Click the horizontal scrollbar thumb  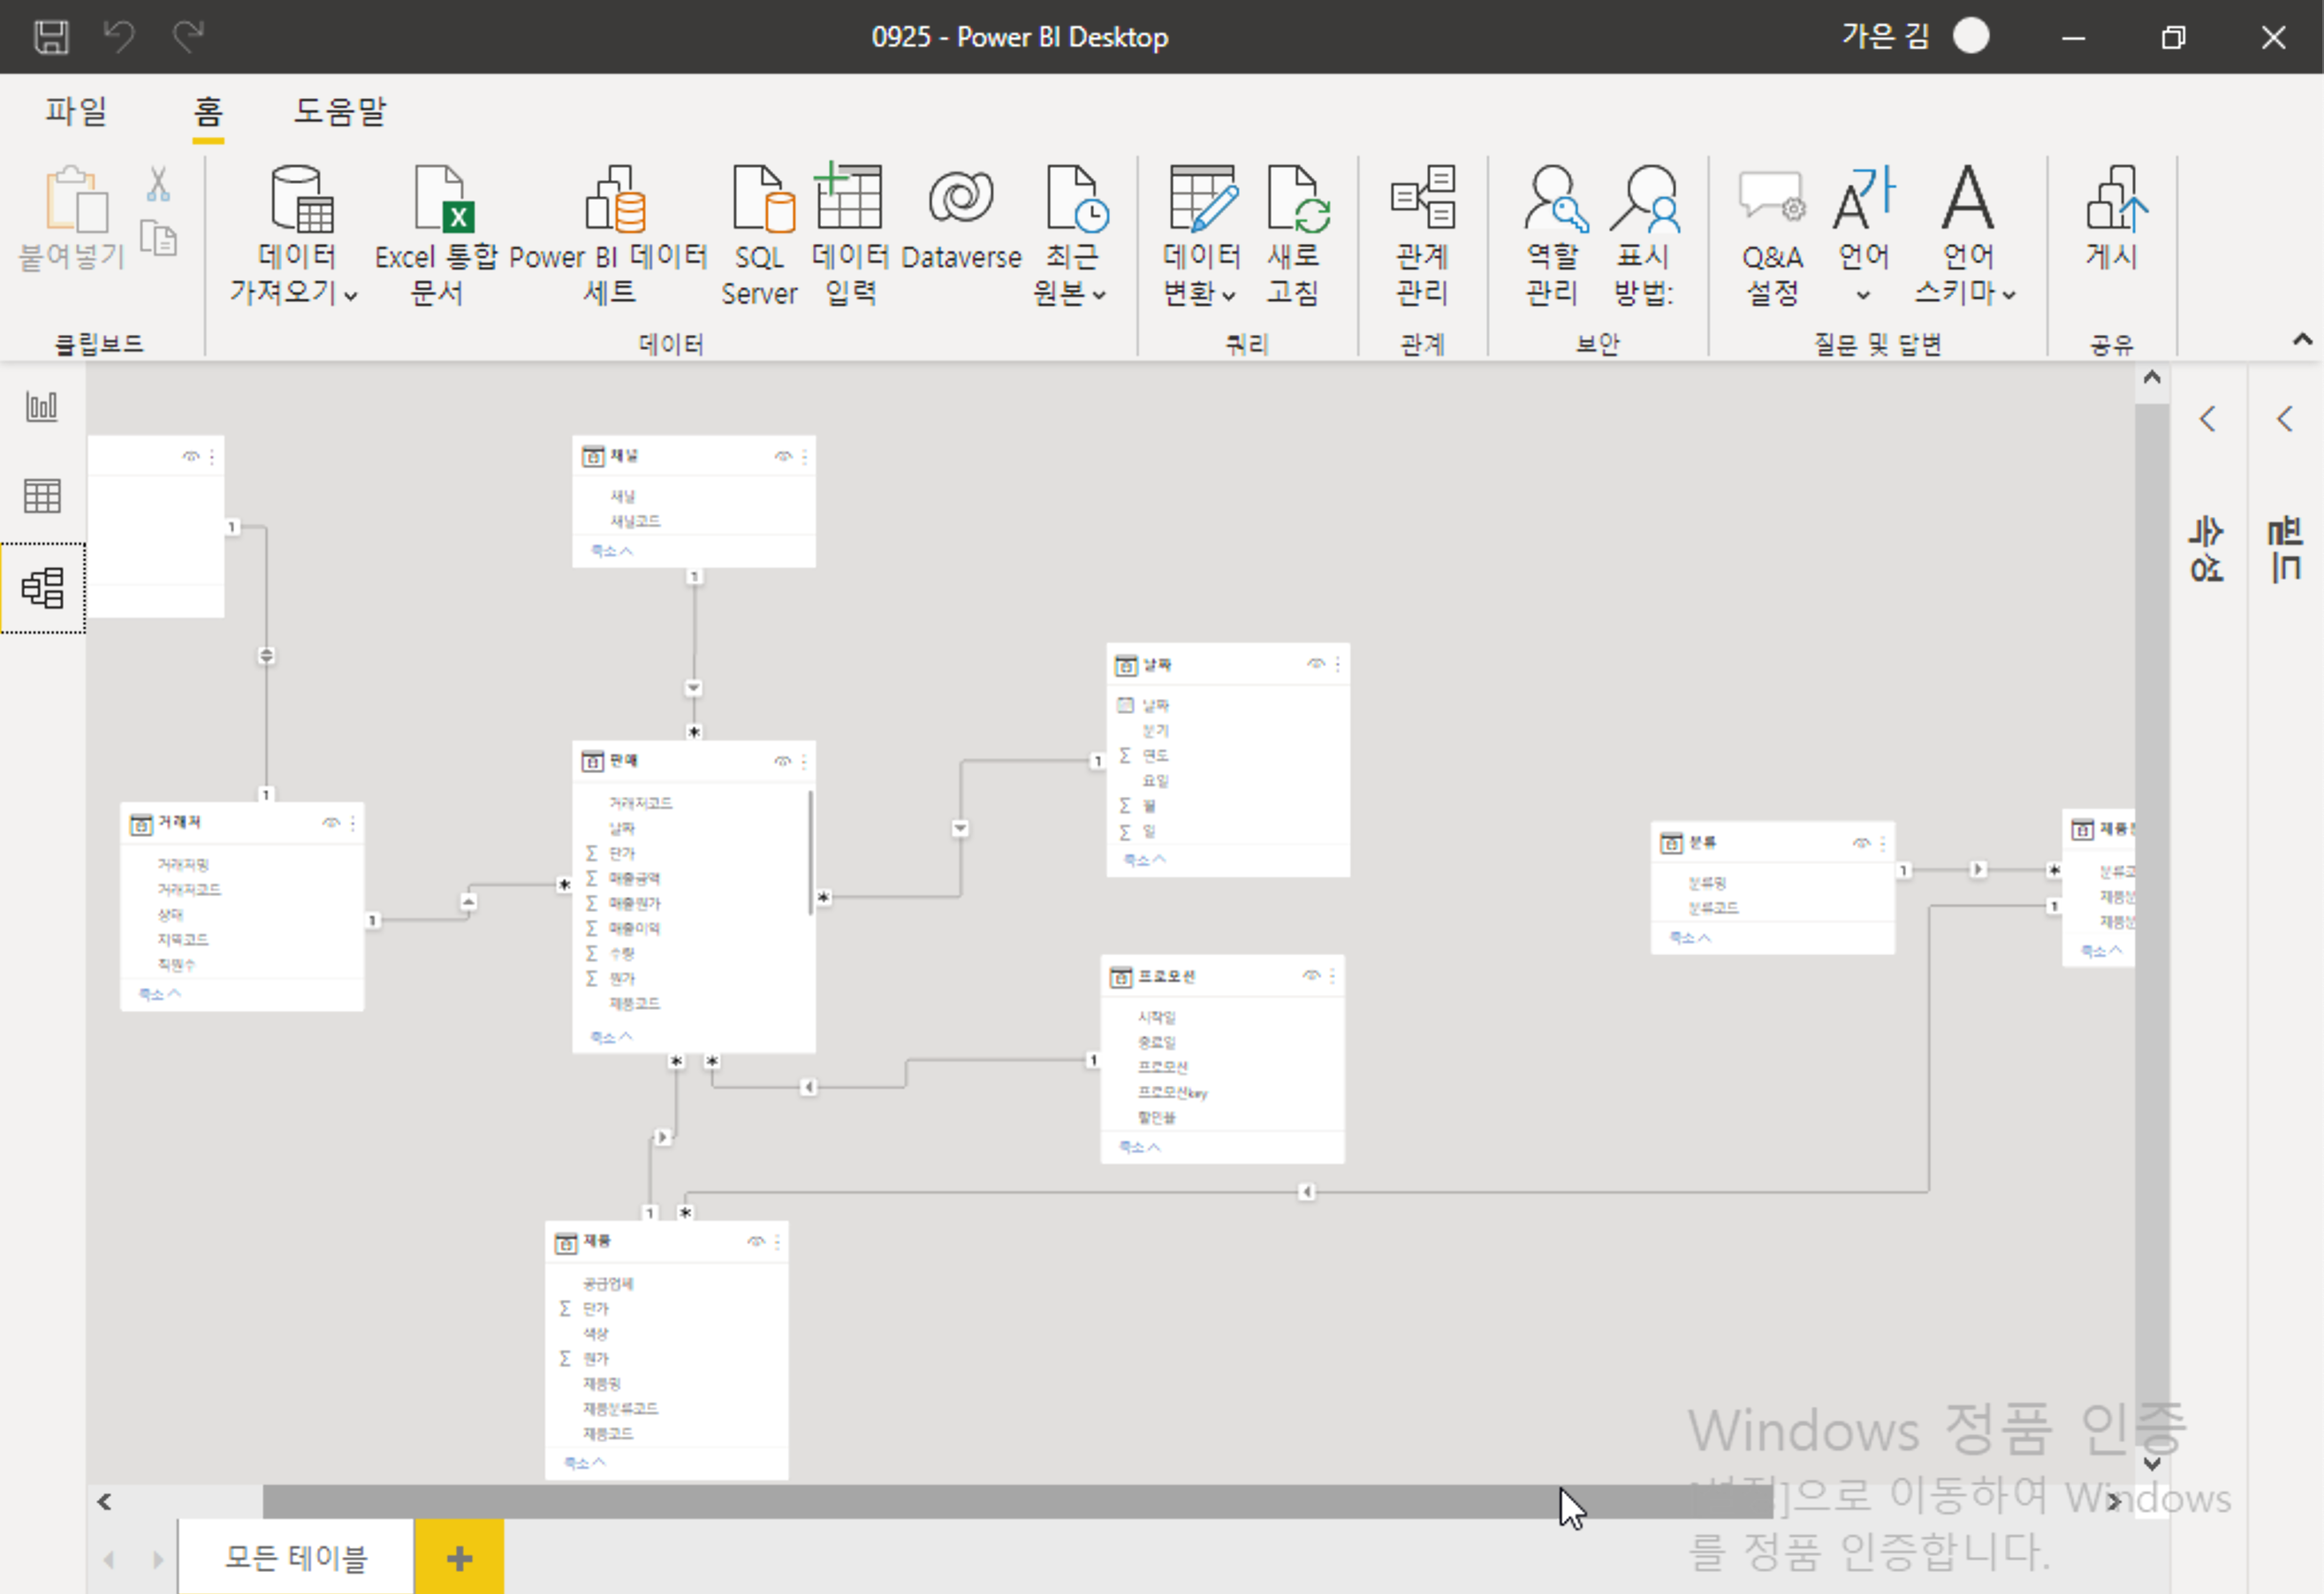pyautogui.click(x=1016, y=1502)
